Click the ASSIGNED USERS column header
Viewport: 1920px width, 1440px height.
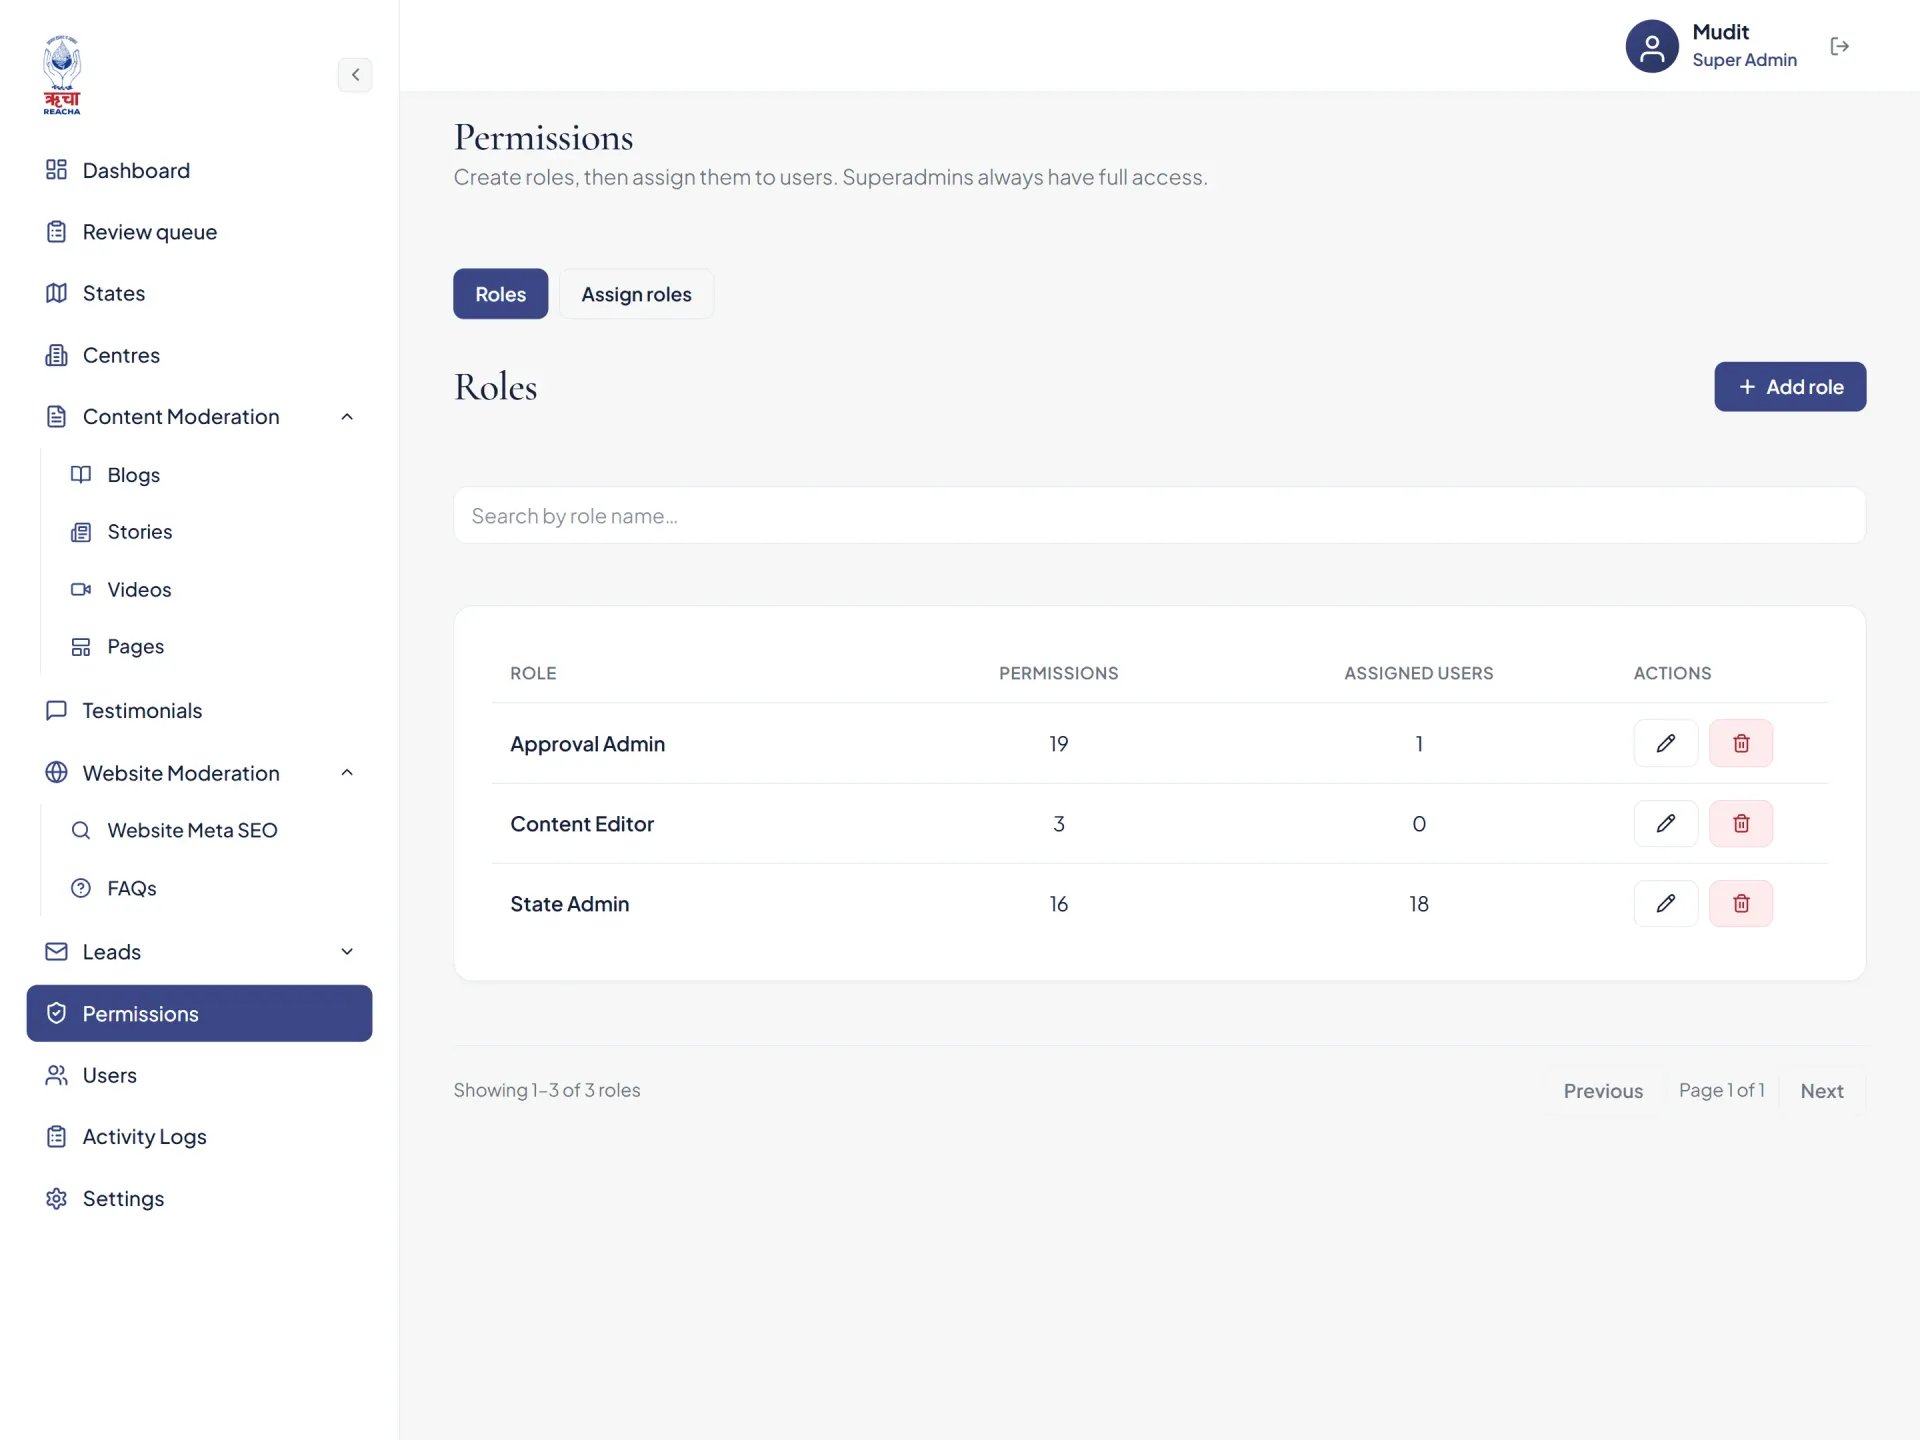point(1418,673)
